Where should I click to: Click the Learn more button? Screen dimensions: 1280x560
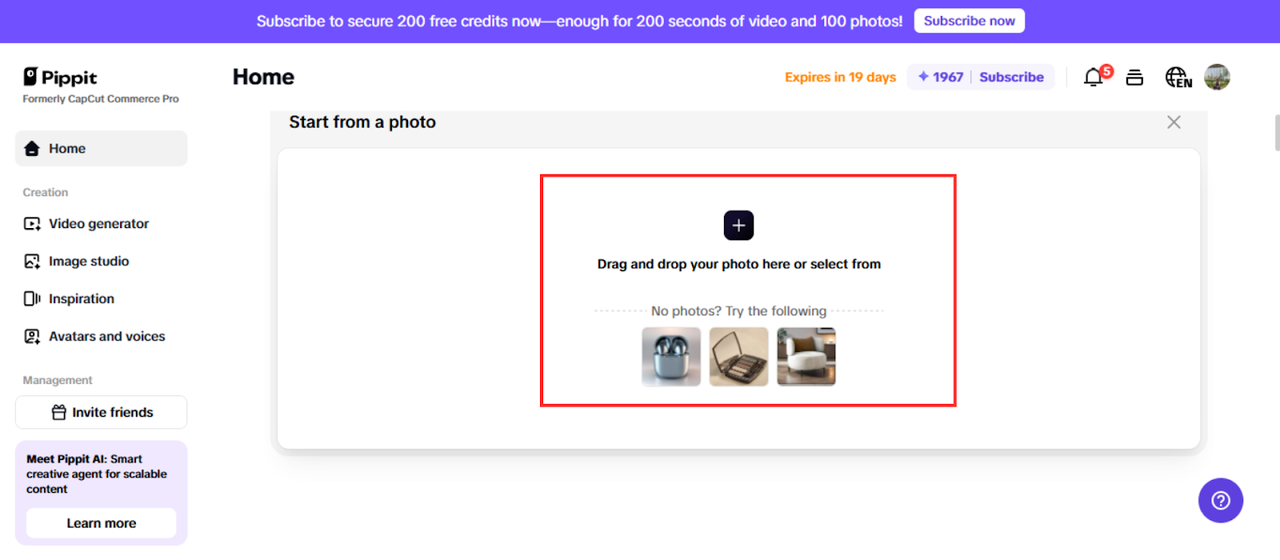[101, 523]
